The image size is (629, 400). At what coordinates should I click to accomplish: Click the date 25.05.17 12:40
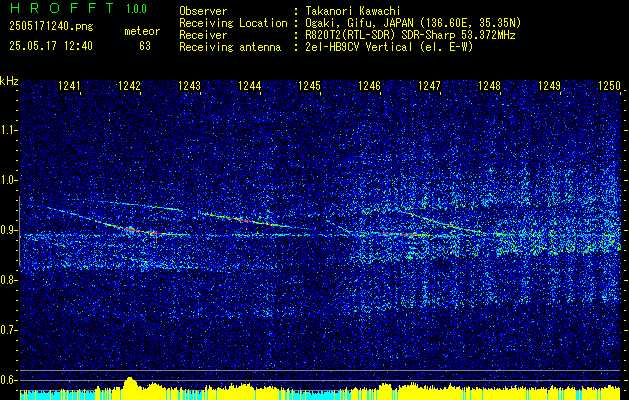coord(51,46)
